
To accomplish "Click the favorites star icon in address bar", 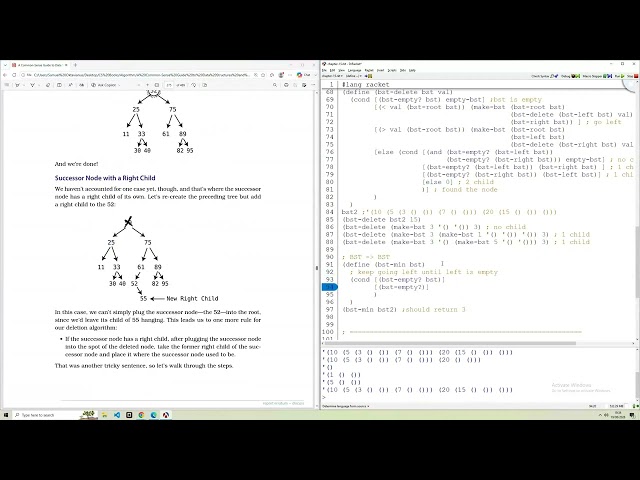I will (x=263, y=75).
